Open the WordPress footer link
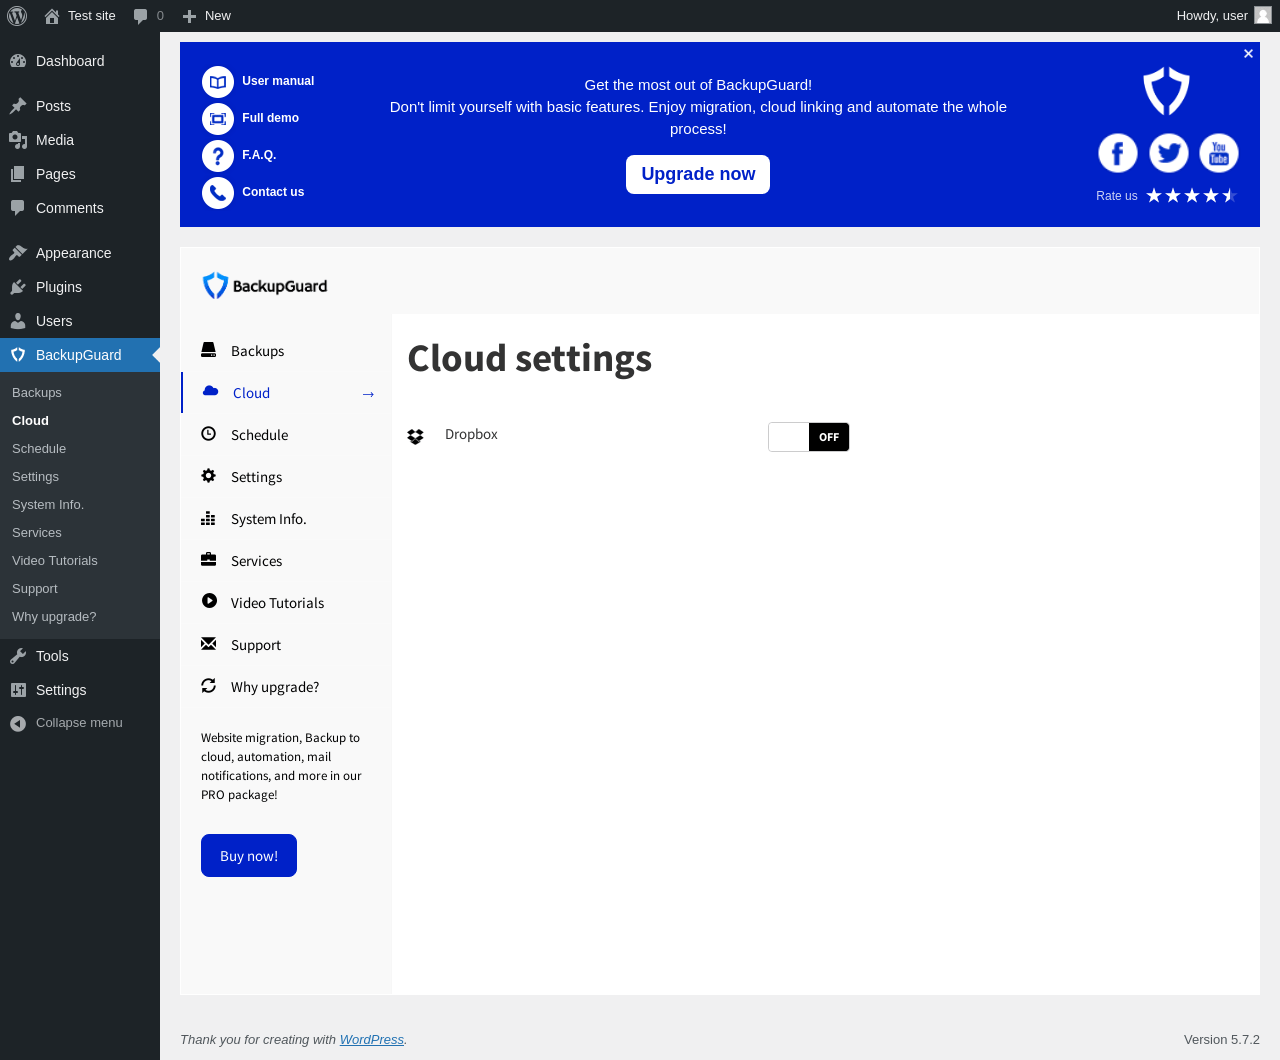Image resolution: width=1280 pixels, height=1060 pixels. [x=372, y=1040]
